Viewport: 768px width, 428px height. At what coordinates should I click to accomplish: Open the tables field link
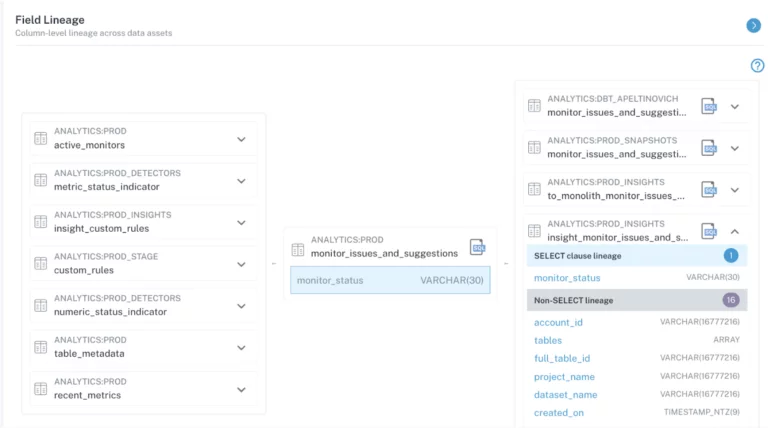pyautogui.click(x=548, y=340)
